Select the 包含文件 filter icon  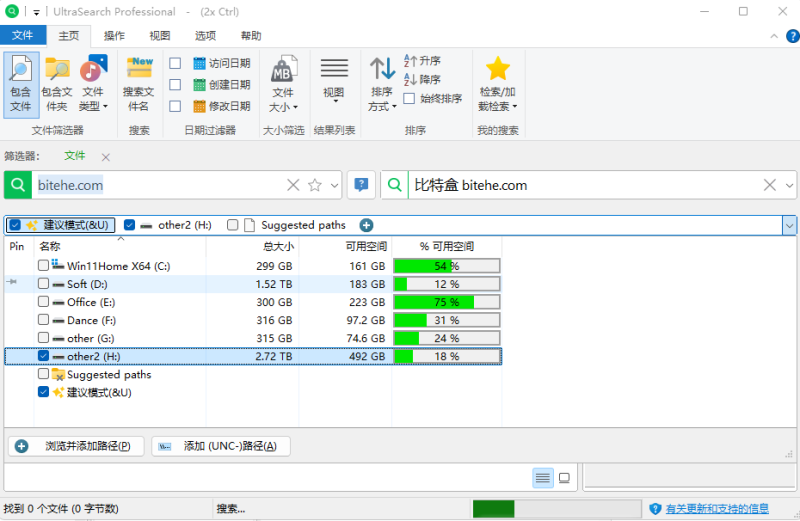click(x=21, y=85)
